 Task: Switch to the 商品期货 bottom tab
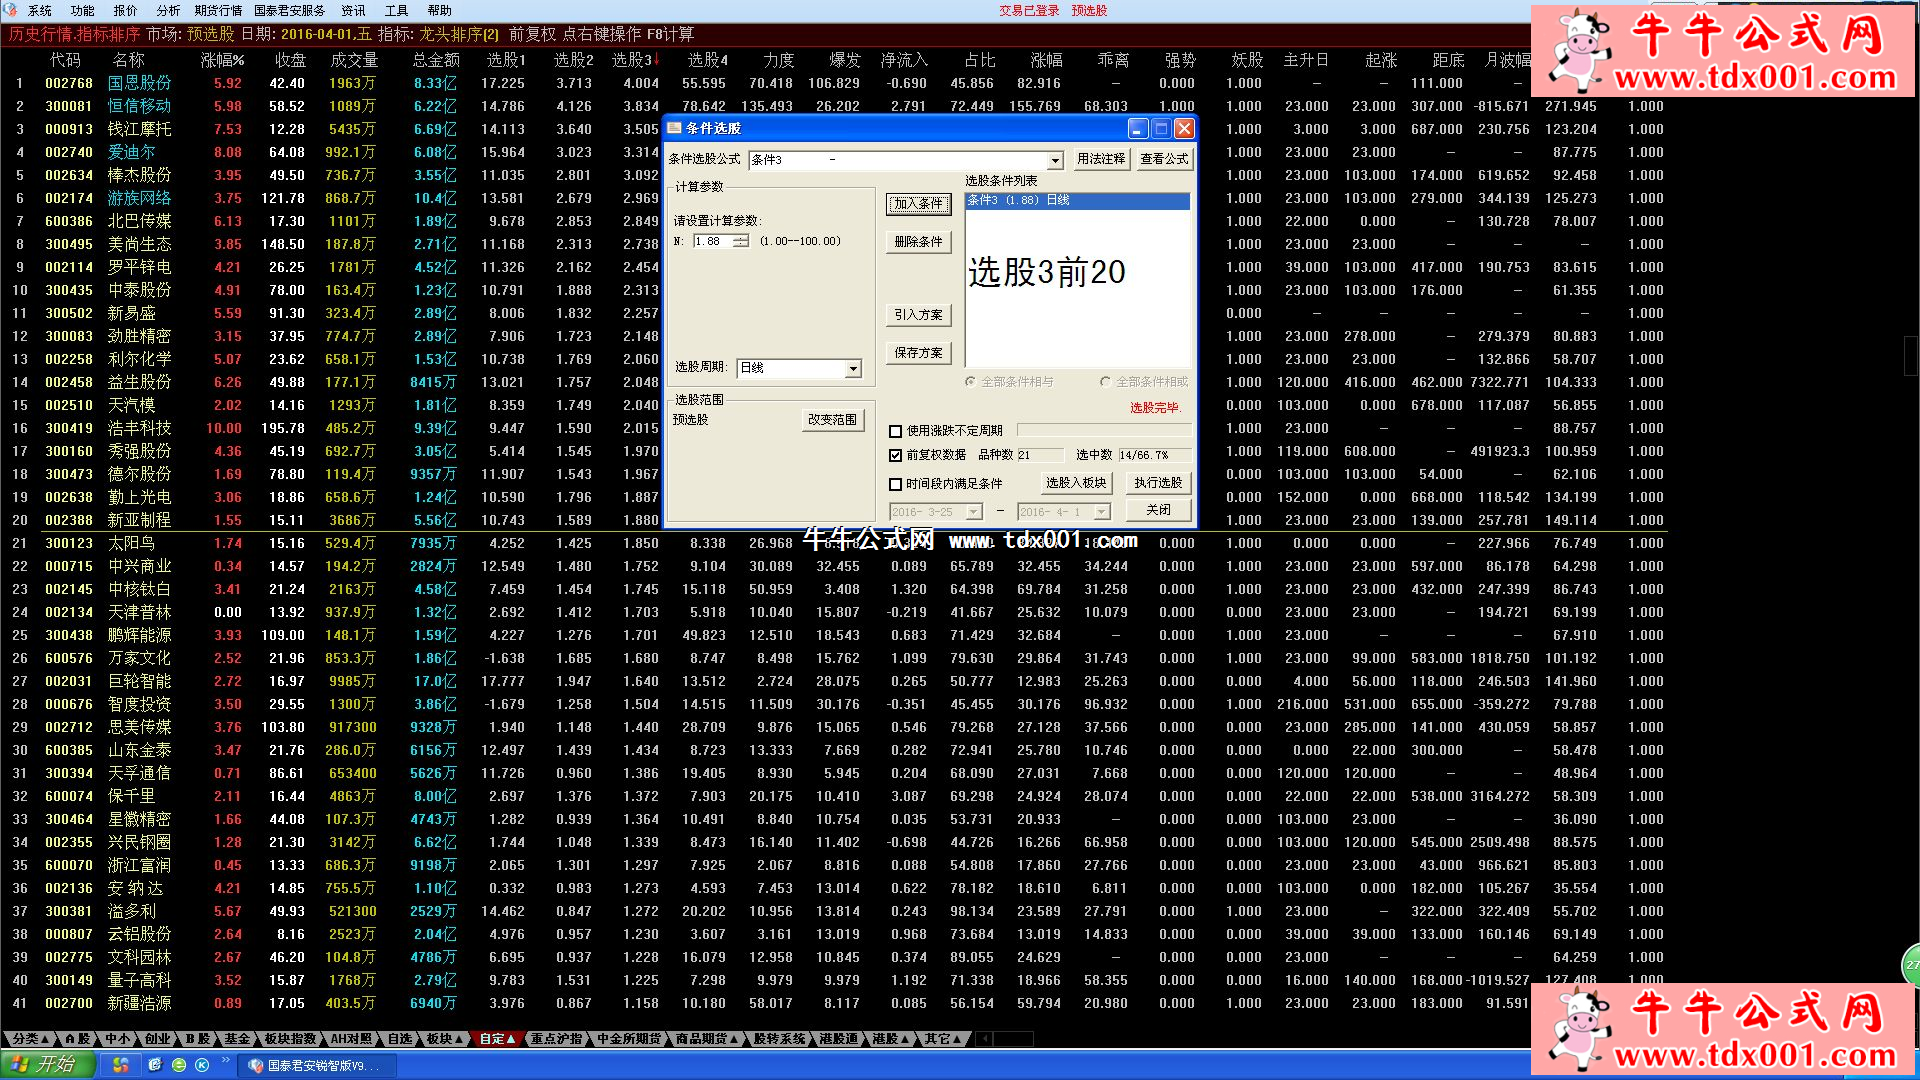click(x=707, y=1039)
